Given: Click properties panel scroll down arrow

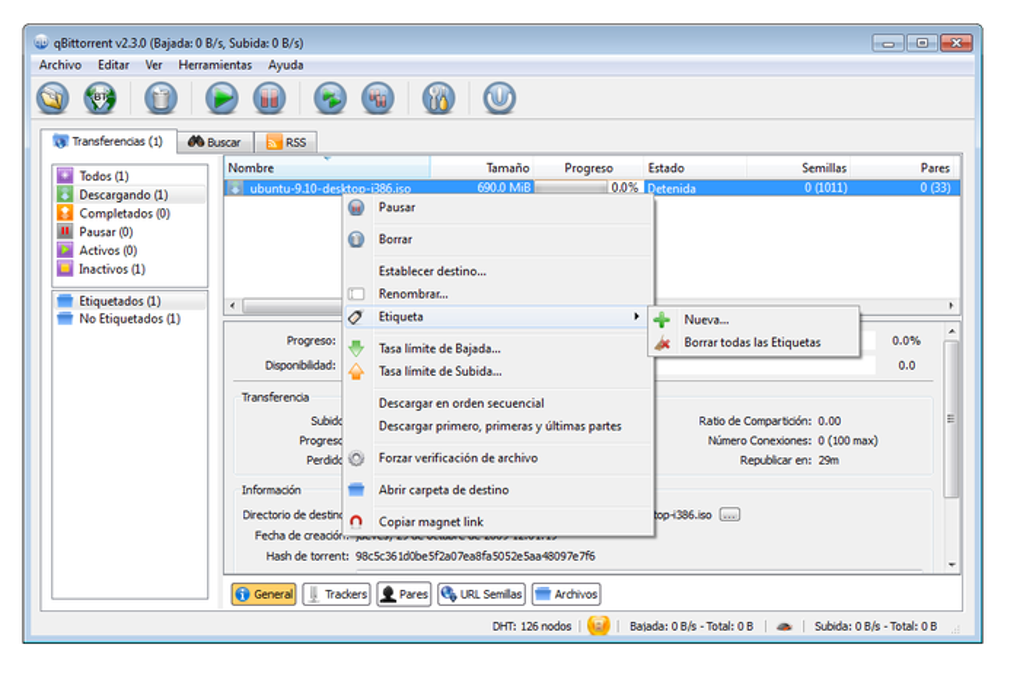Looking at the screenshot, I should click(x=952, y=565).
